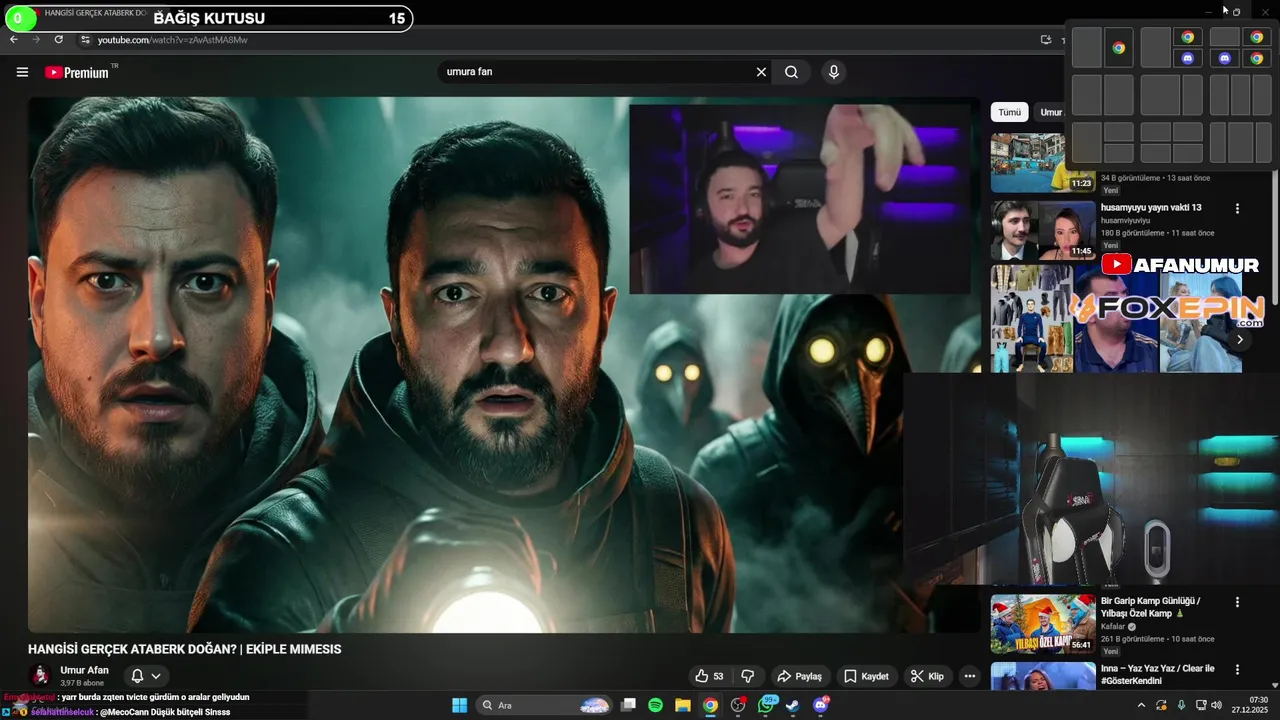Screen dimensions: 1280x720
Task: Open the Umur Afan channel name link
Action: (x=84, y=670)
